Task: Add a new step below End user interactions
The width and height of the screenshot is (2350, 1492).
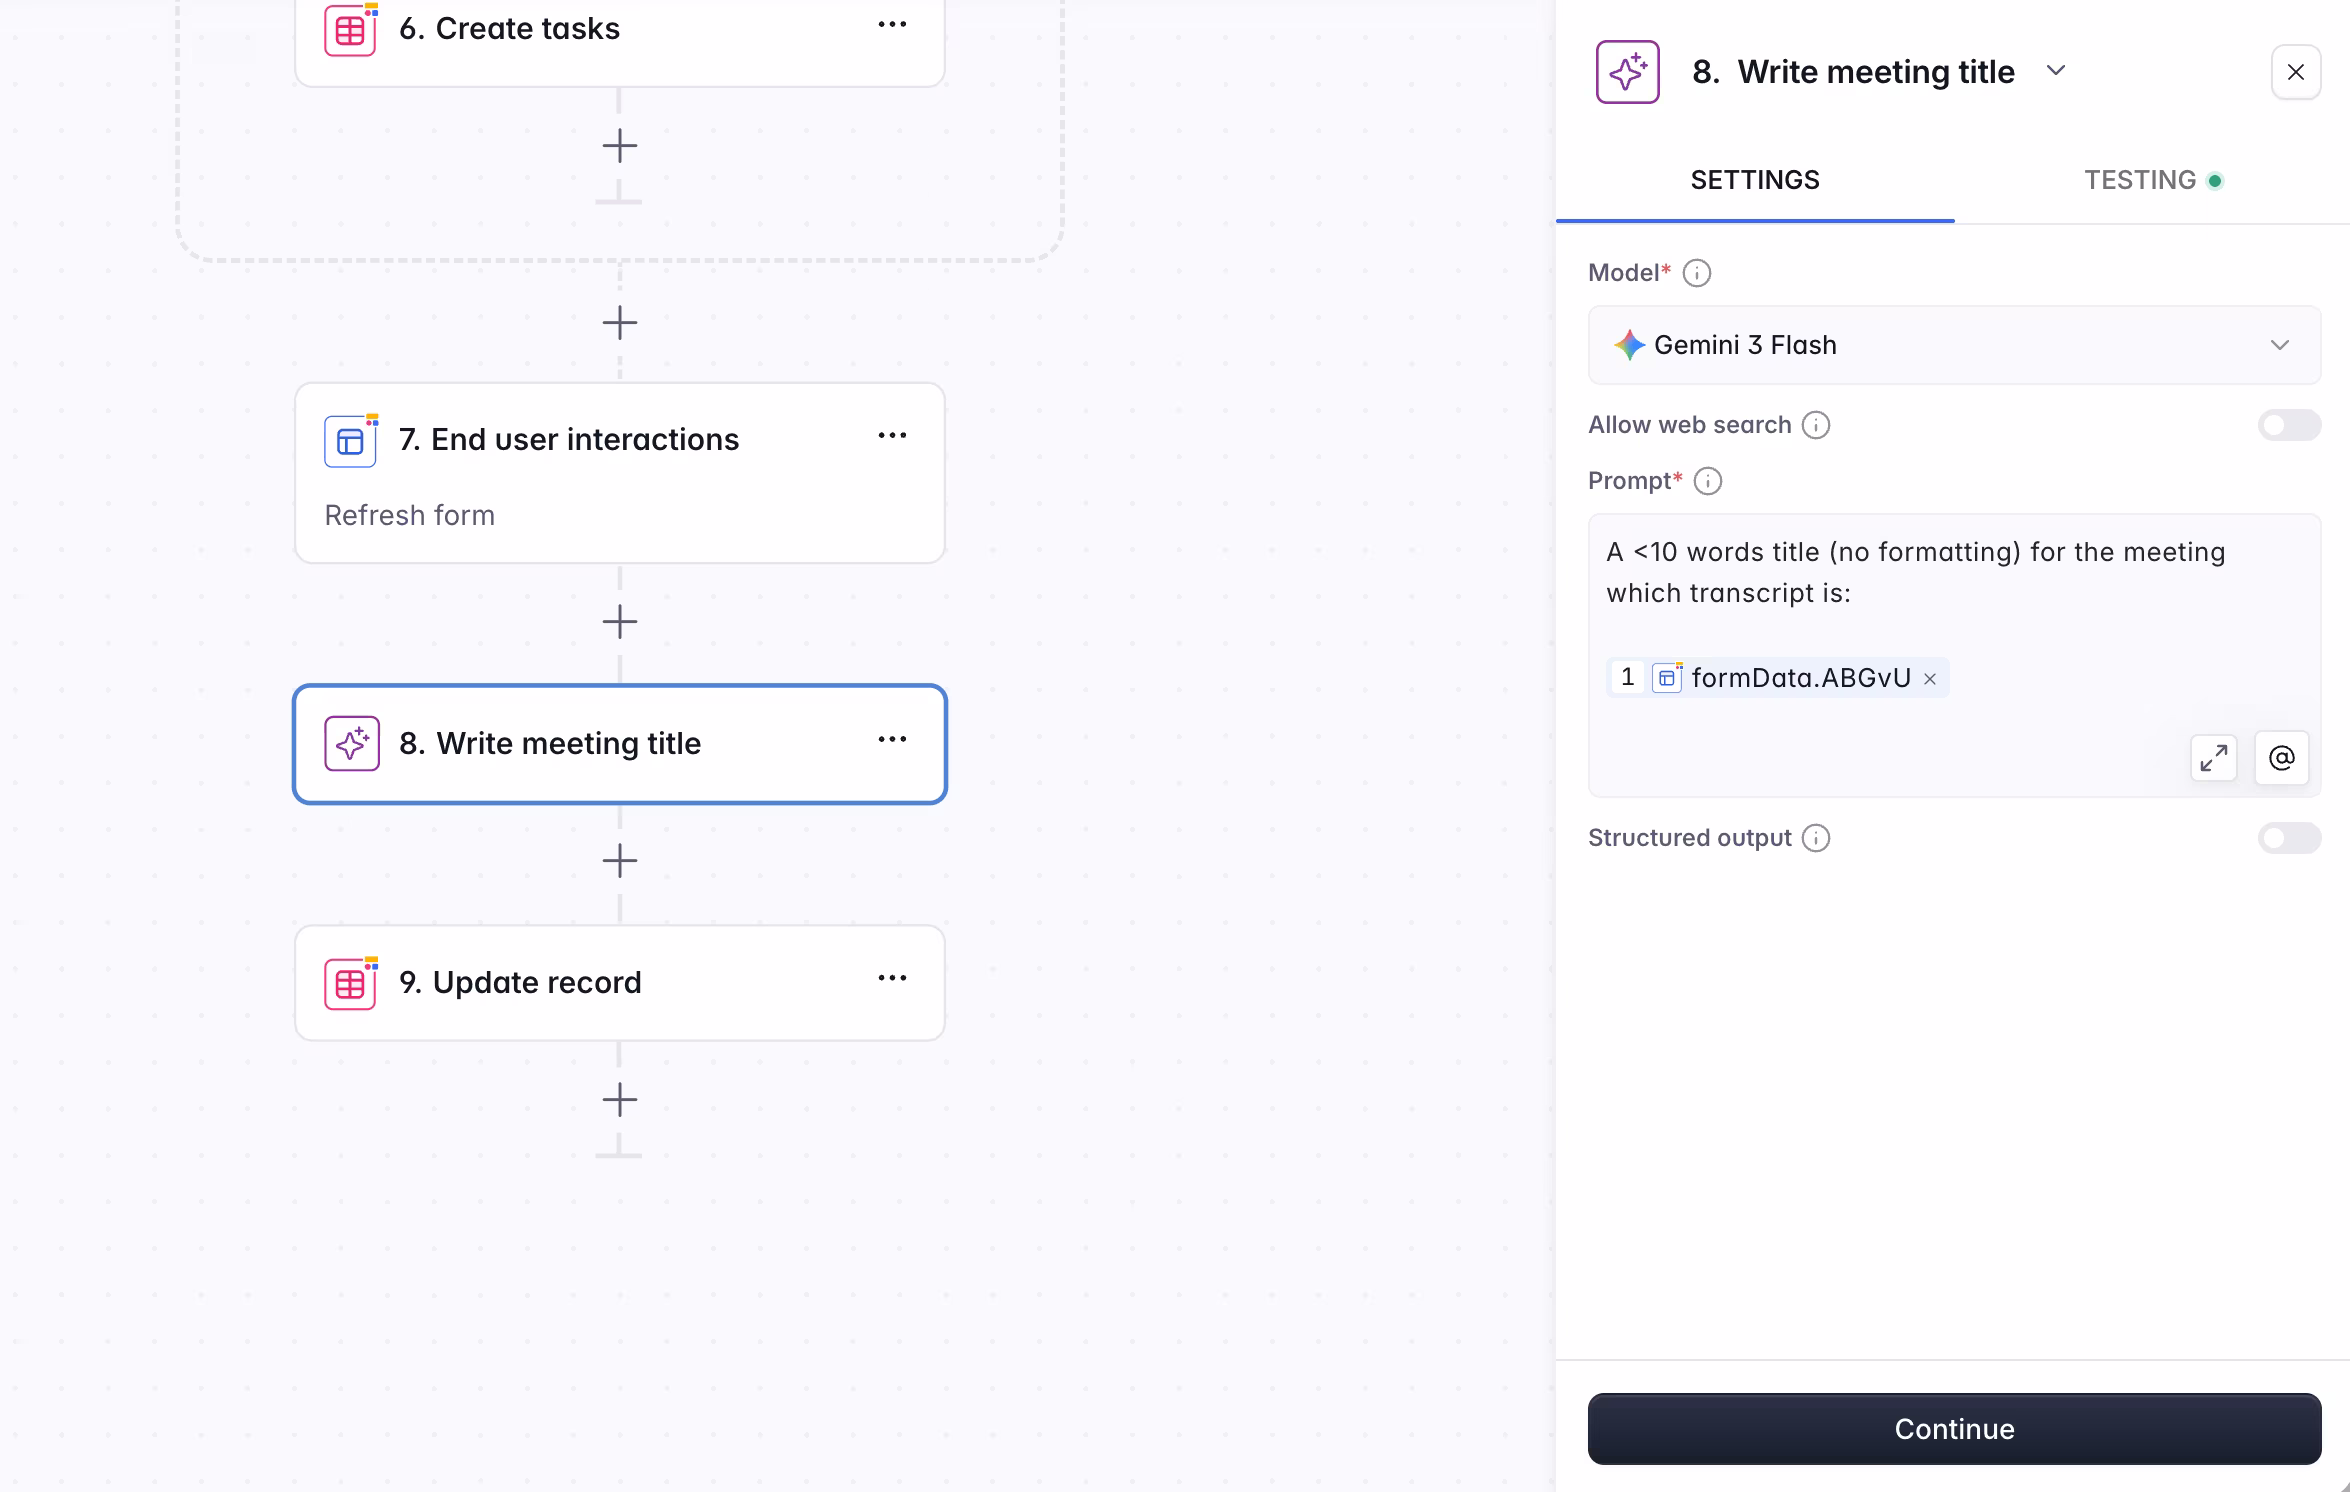Action: coord(619,621)
